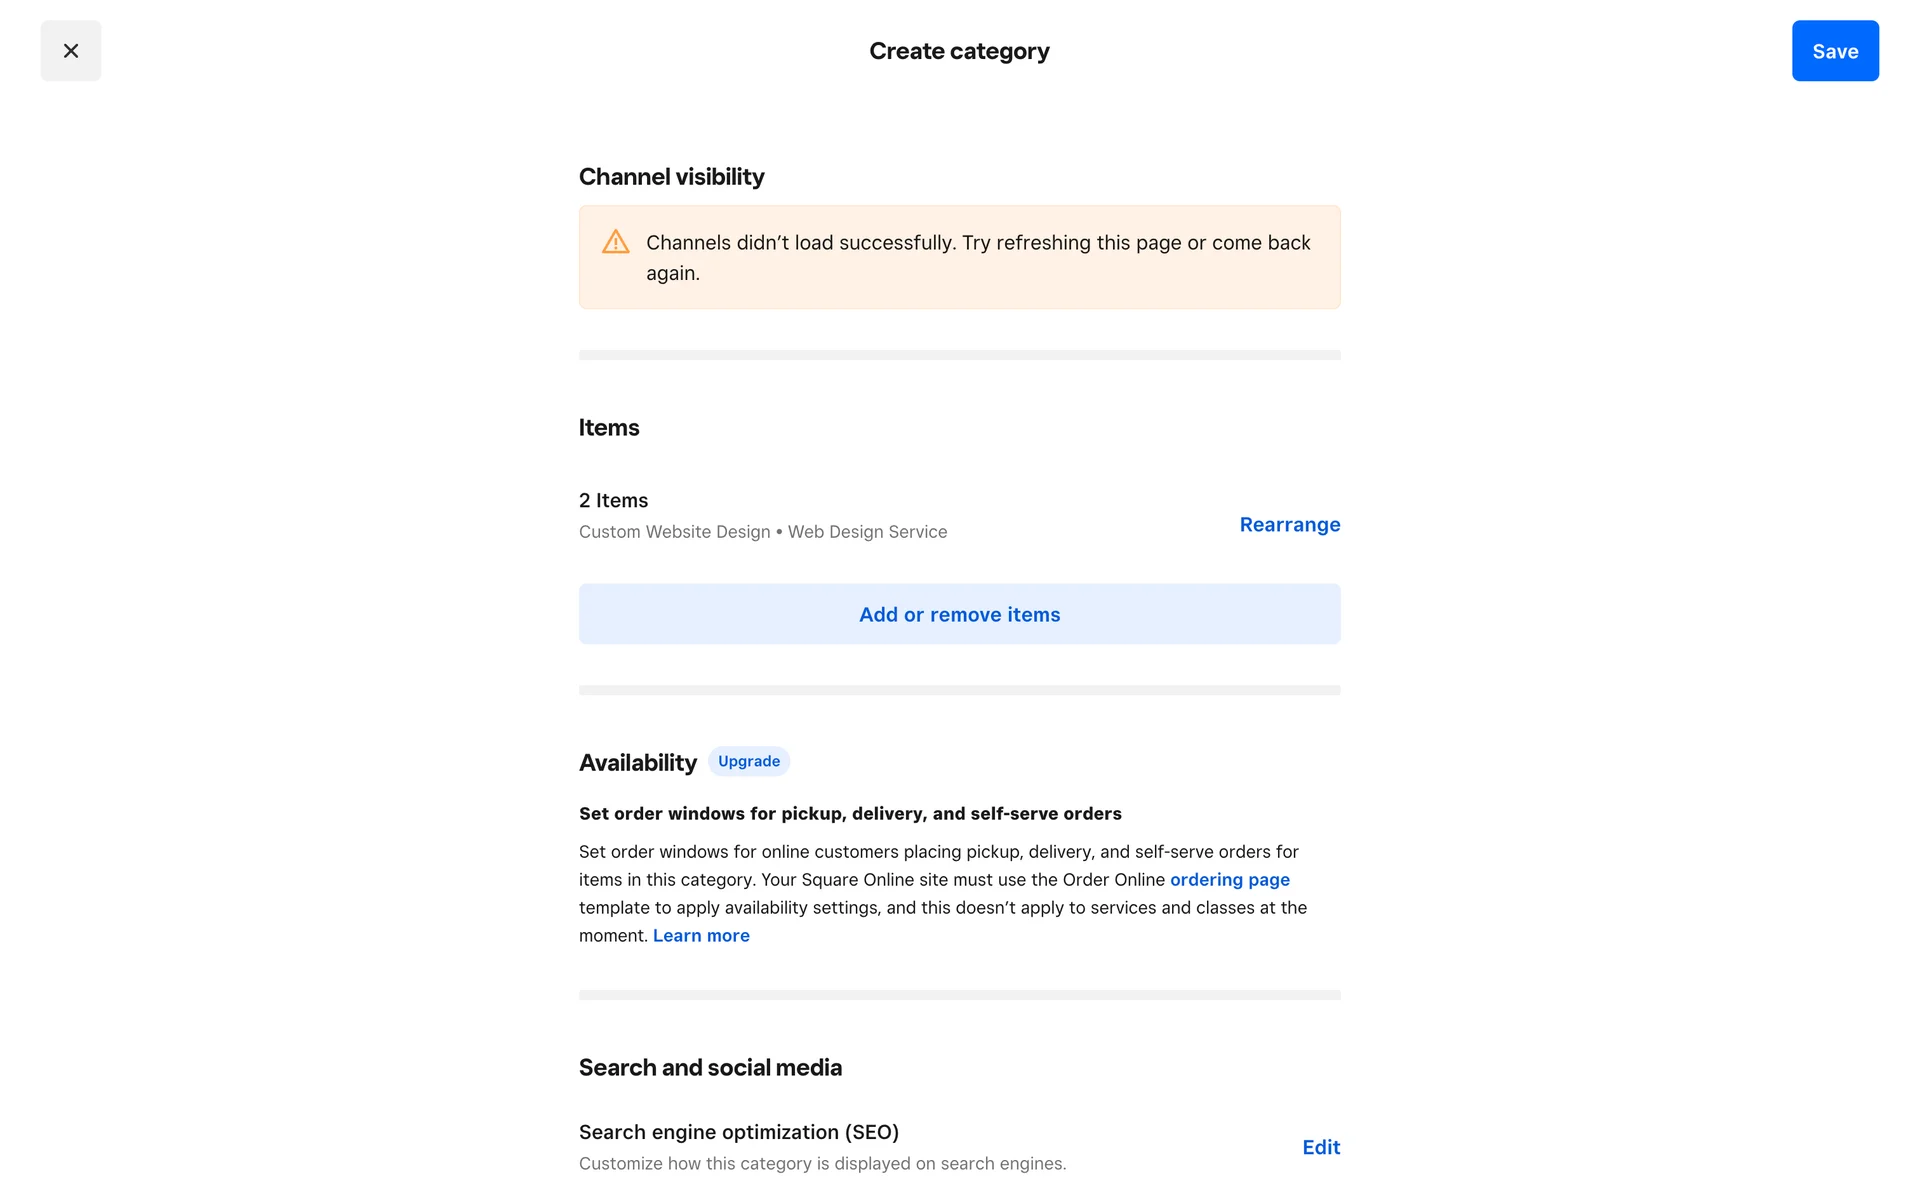The width and height of the screenshot is (1920, 1200).
Task: Click the SEO customize description text
Action: (822, 1164)
